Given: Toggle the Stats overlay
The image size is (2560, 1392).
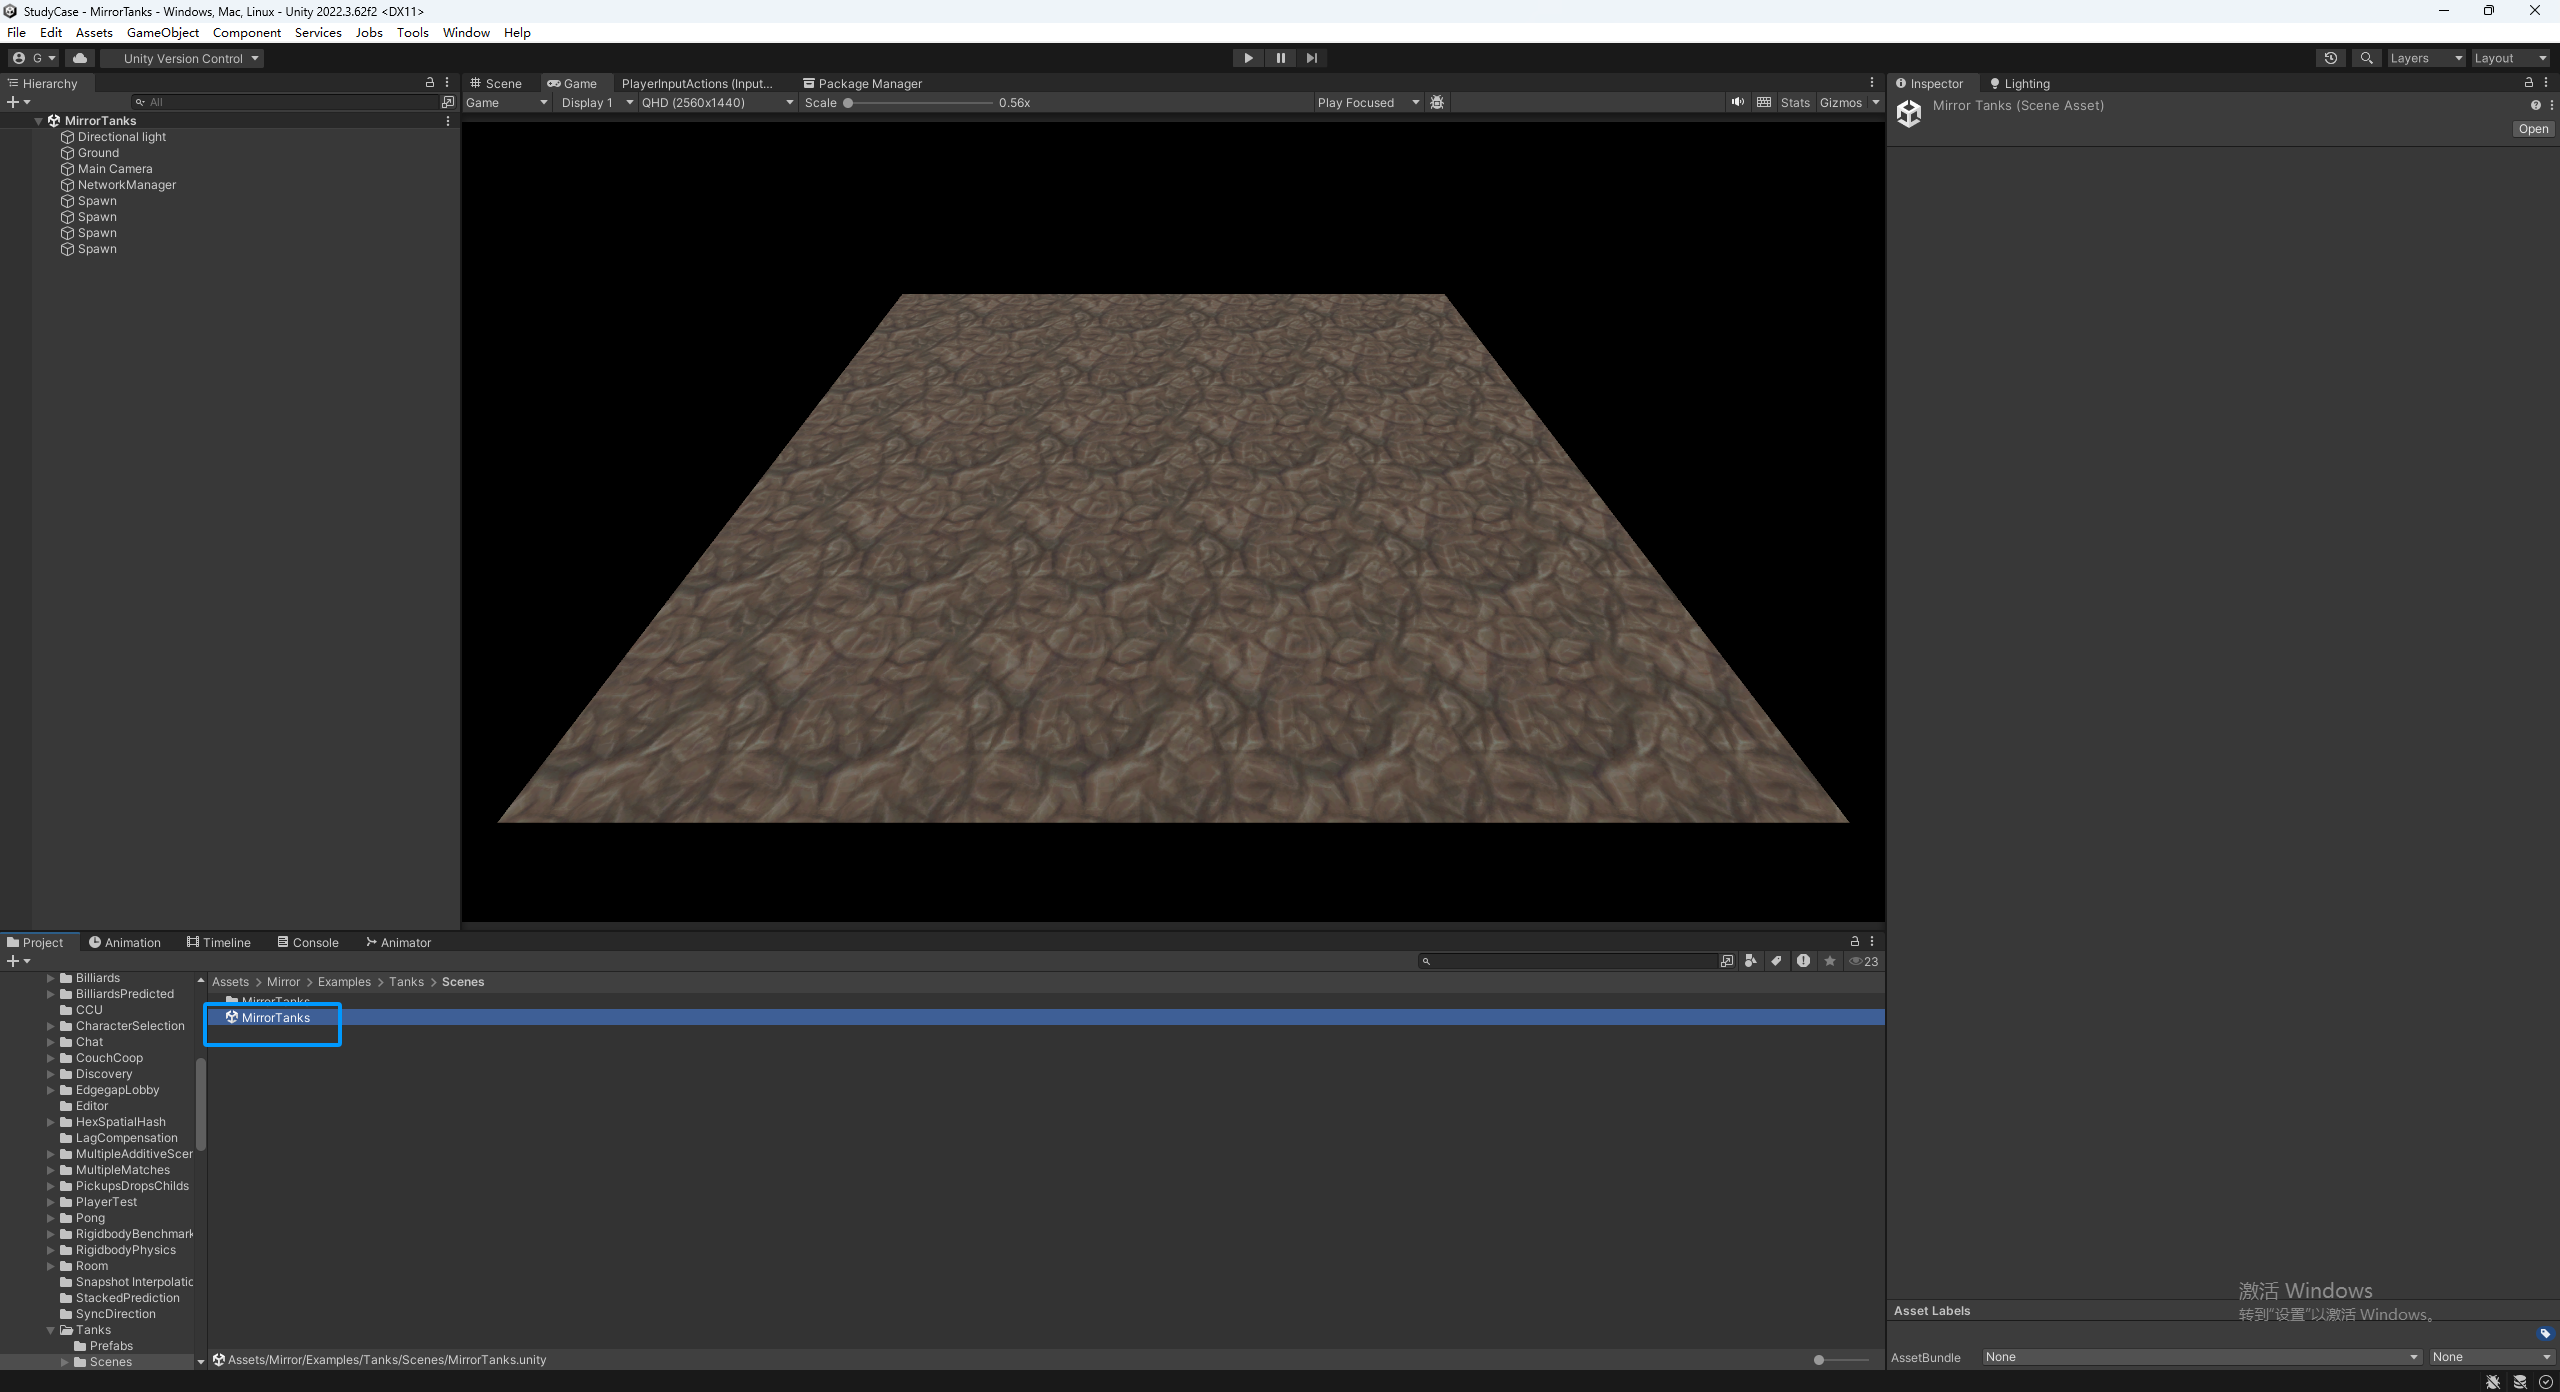Looking at the screenshot, I should (1794, 102).
